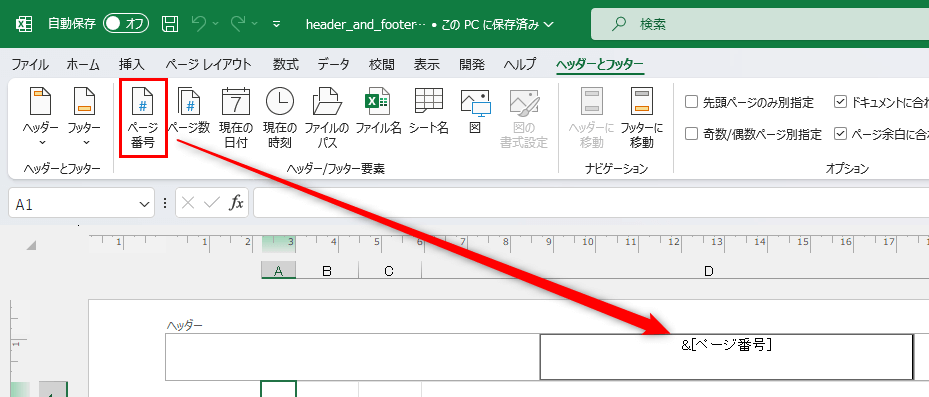Open the 表示 tab

pos(427,65)
